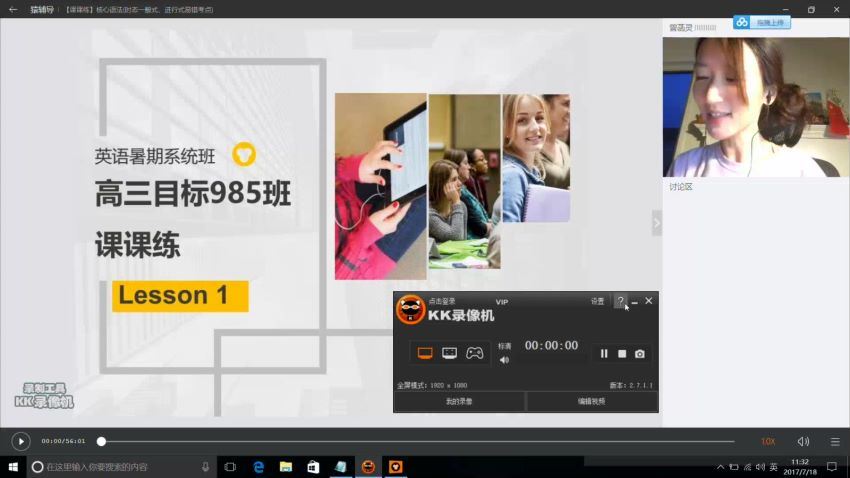This screenshot has width=850, height=478.
Task: Click the "Lesson 1" yellow label
Action: click(181, 296)
